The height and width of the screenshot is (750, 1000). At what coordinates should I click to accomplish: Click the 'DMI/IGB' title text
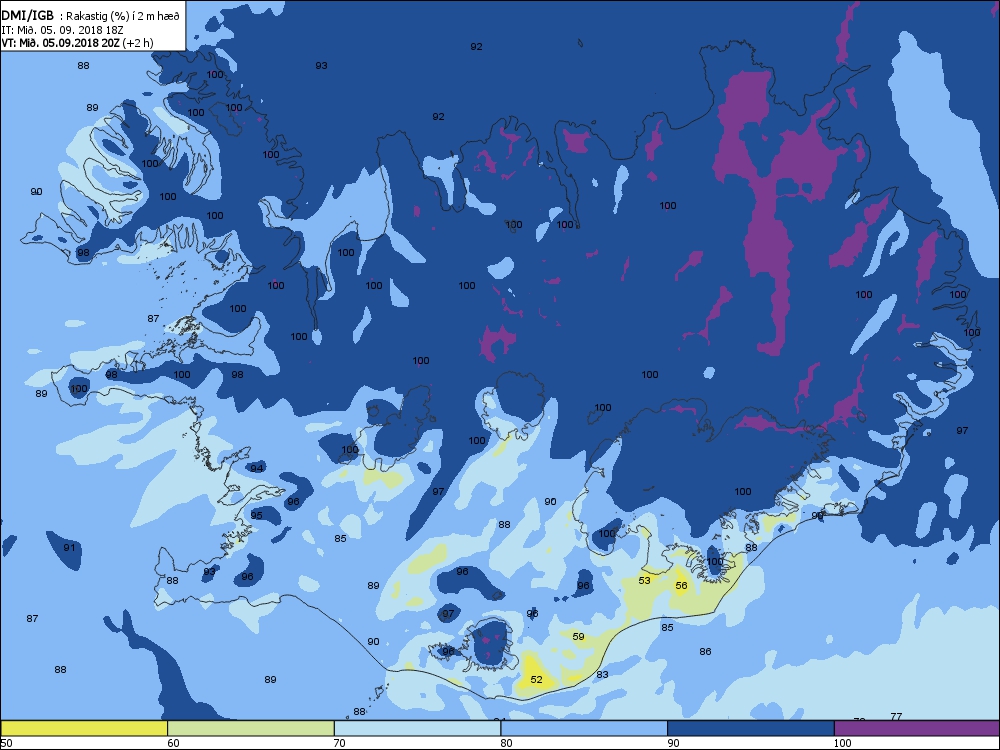tap(27, 16)
